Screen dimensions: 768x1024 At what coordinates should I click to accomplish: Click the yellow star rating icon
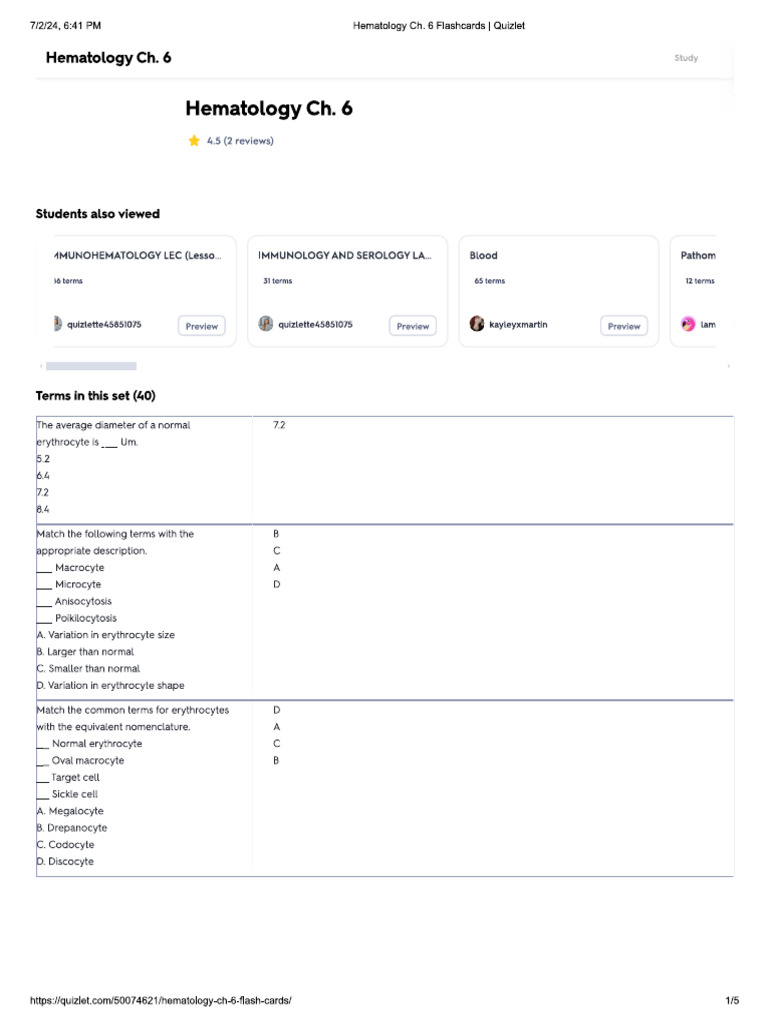pos(194,141)
